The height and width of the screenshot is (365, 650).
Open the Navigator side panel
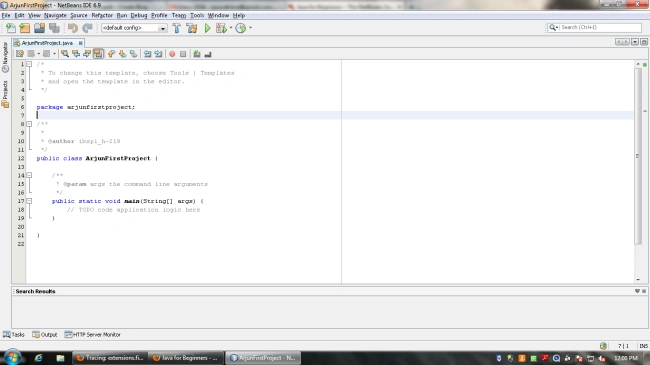[5, 58]
